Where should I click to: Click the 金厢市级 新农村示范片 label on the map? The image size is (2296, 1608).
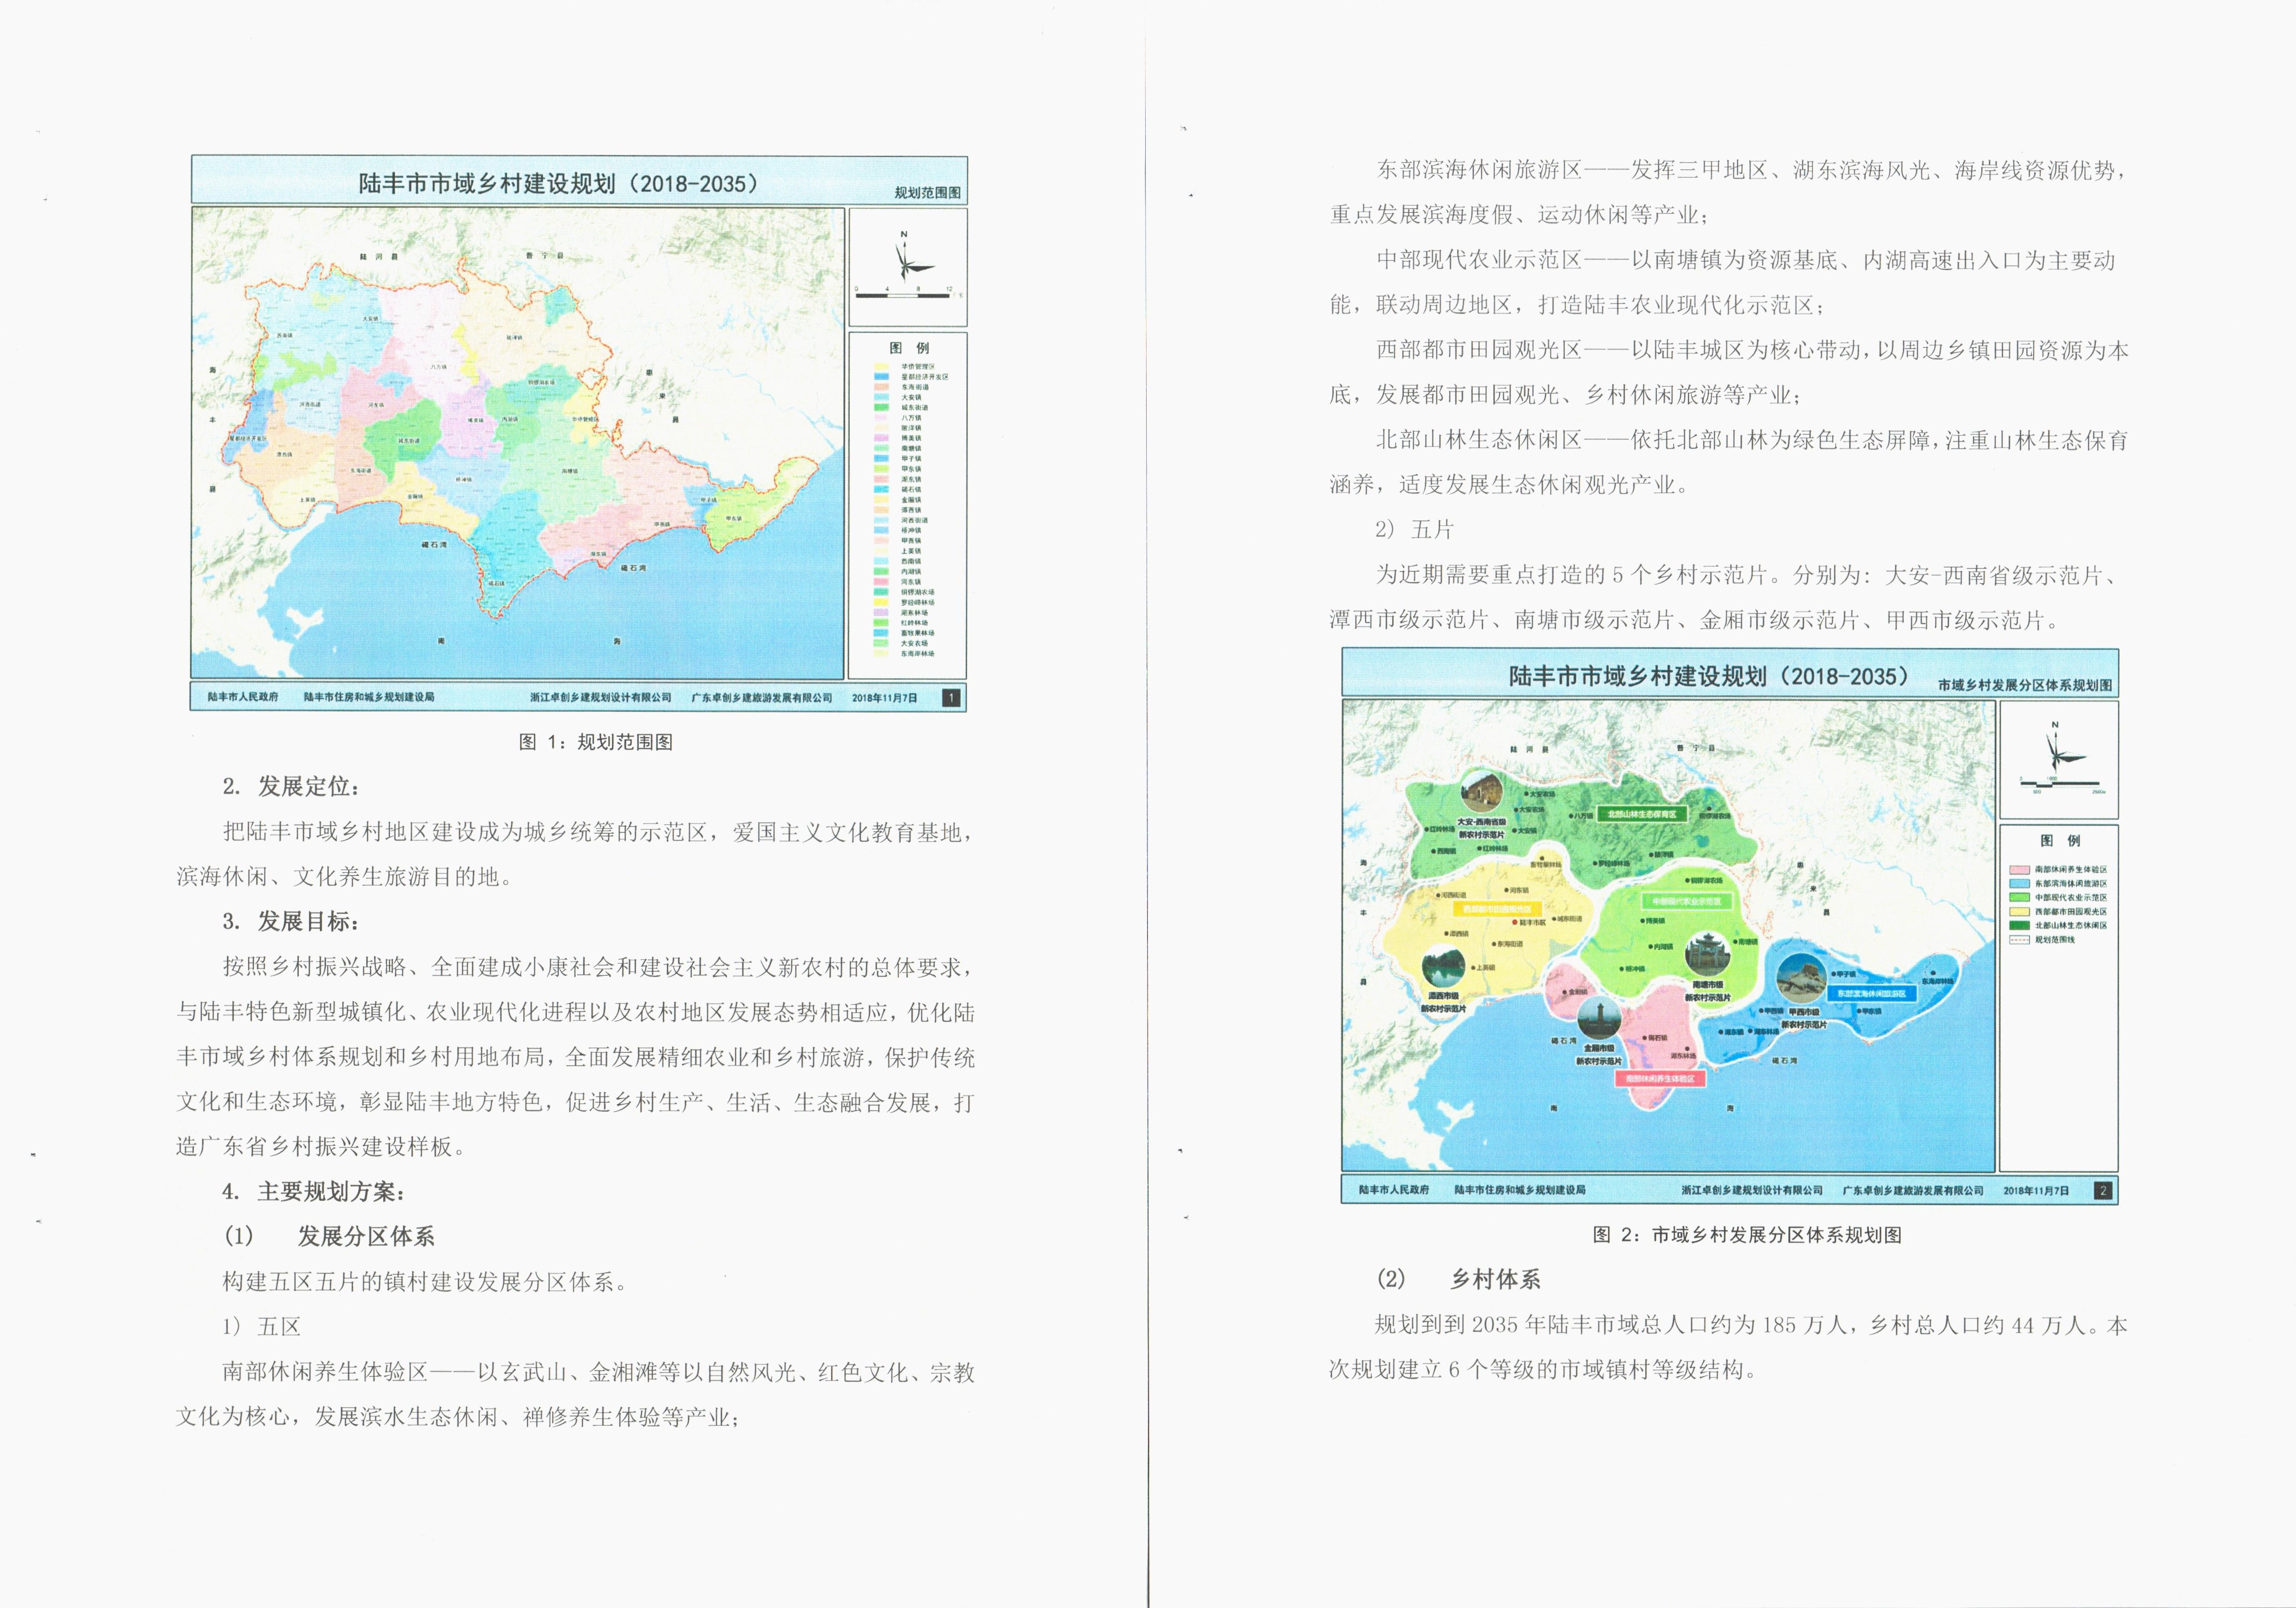pos(1599,1055)
